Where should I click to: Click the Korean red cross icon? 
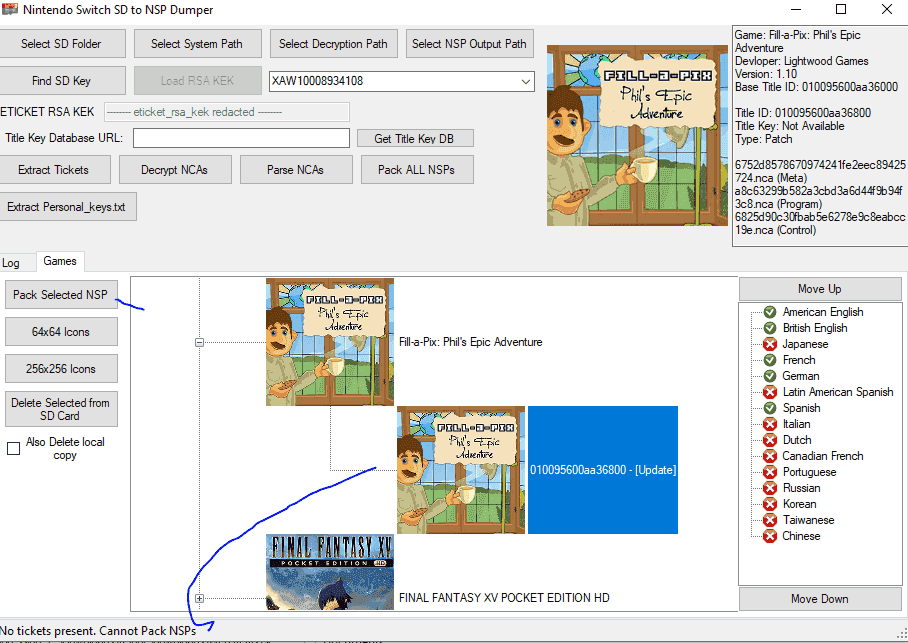(770, 505)
